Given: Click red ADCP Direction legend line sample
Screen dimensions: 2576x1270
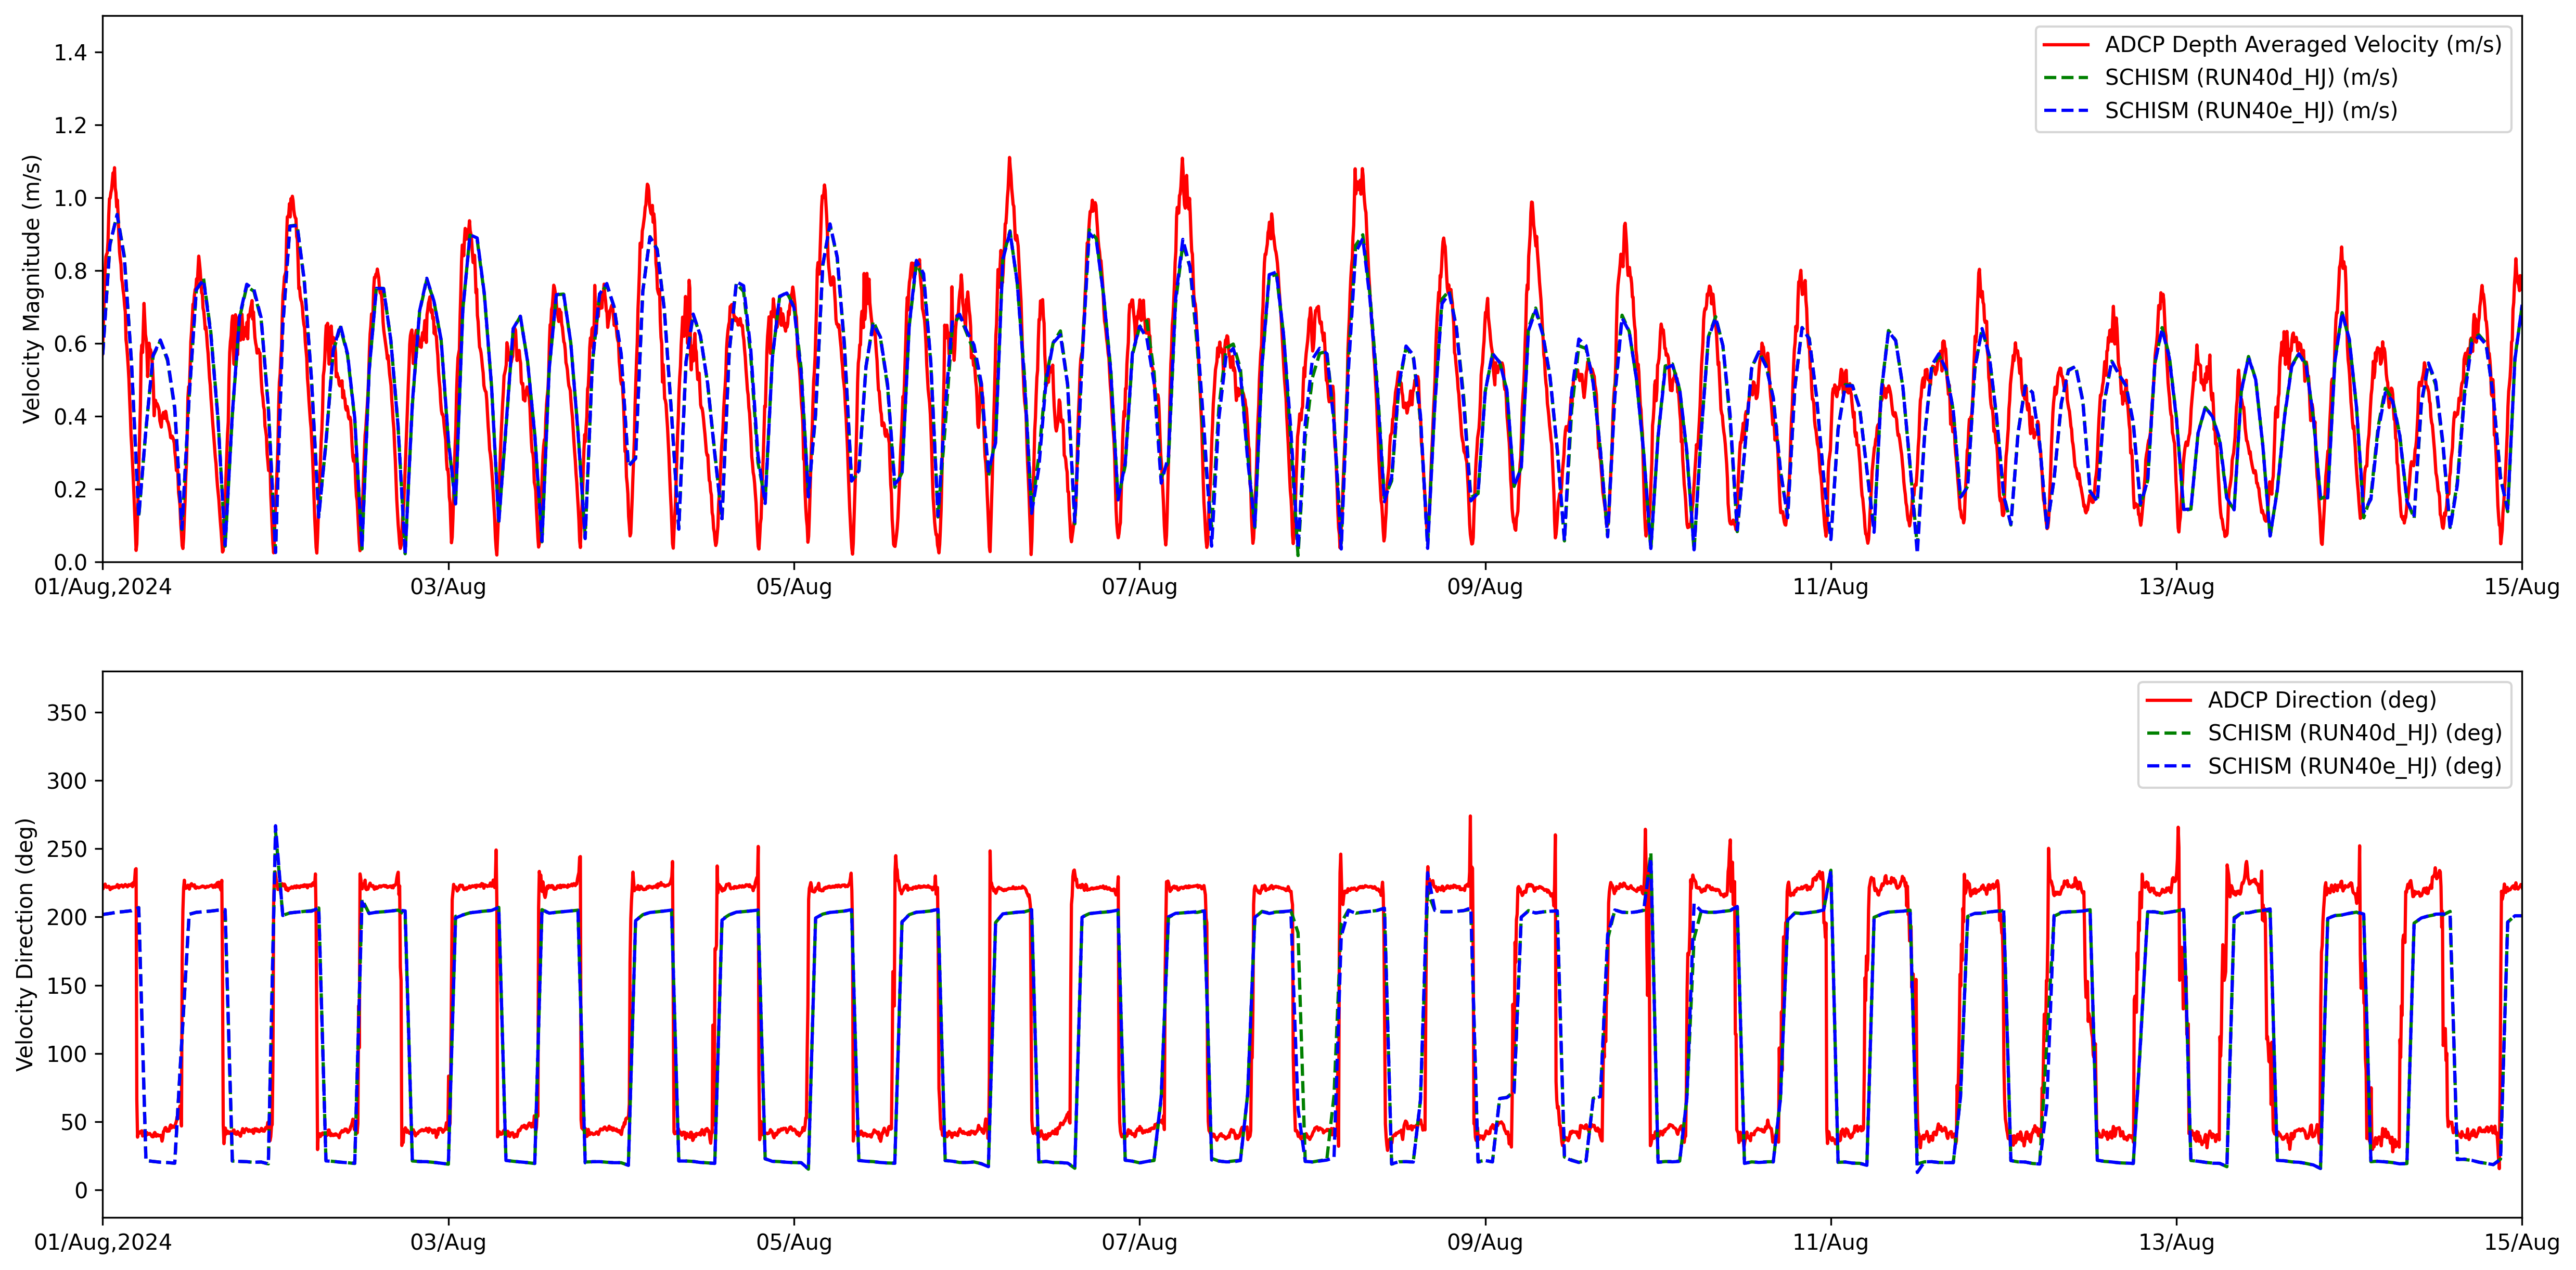Looking at the screenshot, I should click(x=2169, y=701).
